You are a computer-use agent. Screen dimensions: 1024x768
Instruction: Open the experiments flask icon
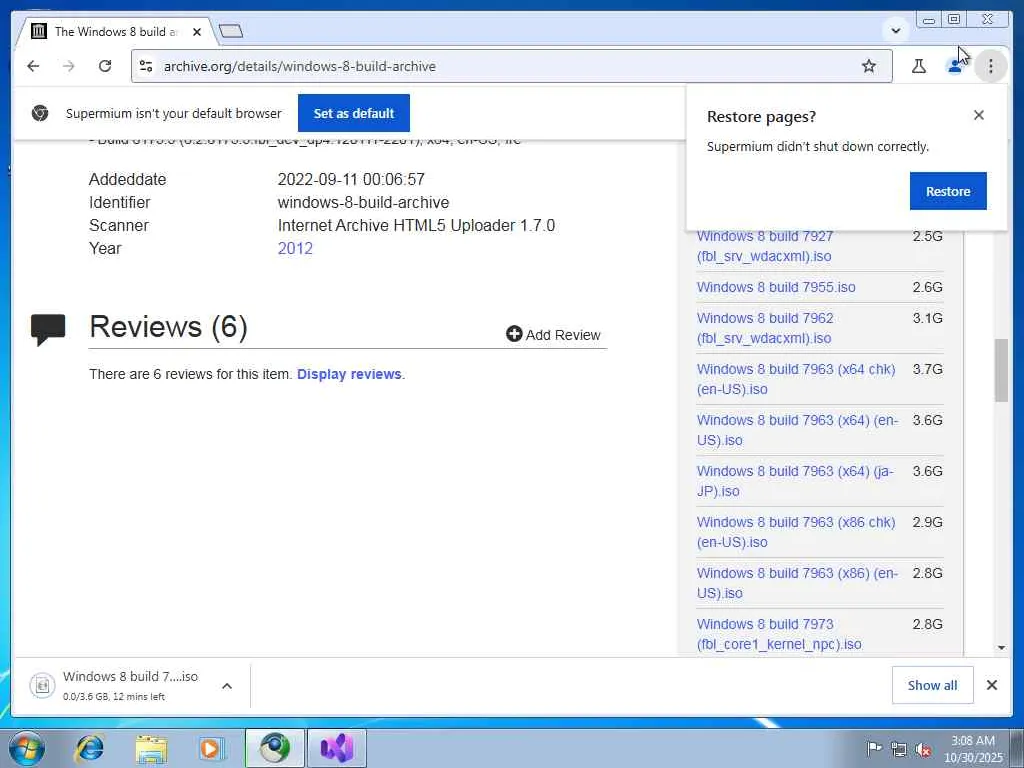918,66
